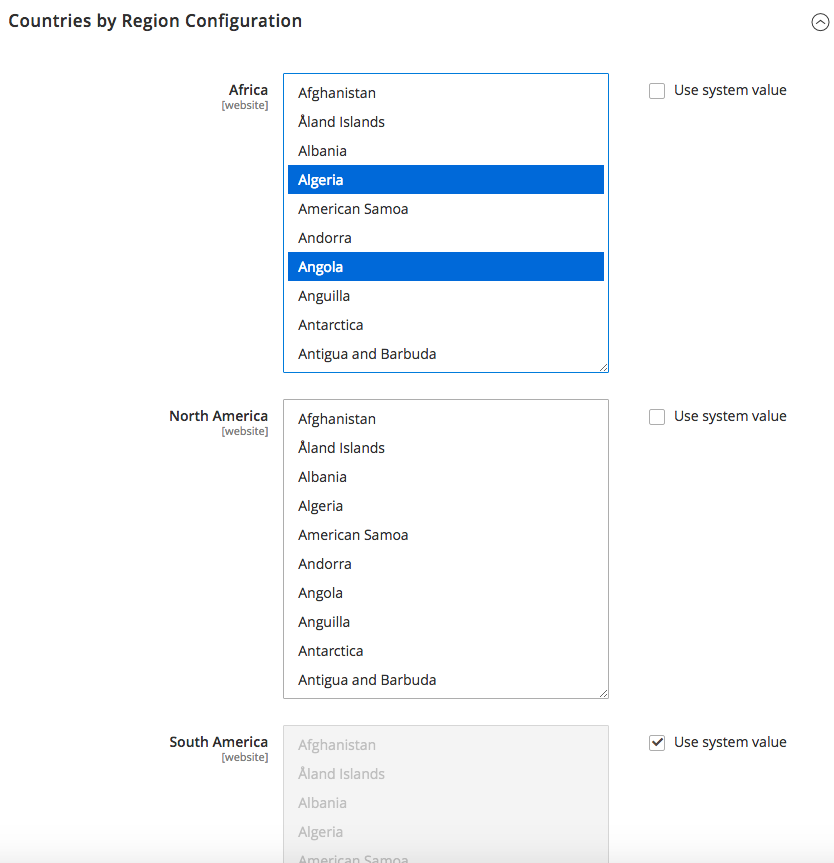Select Antarctica in the North America list
This screenshot has width=834, height=863.
445,651
